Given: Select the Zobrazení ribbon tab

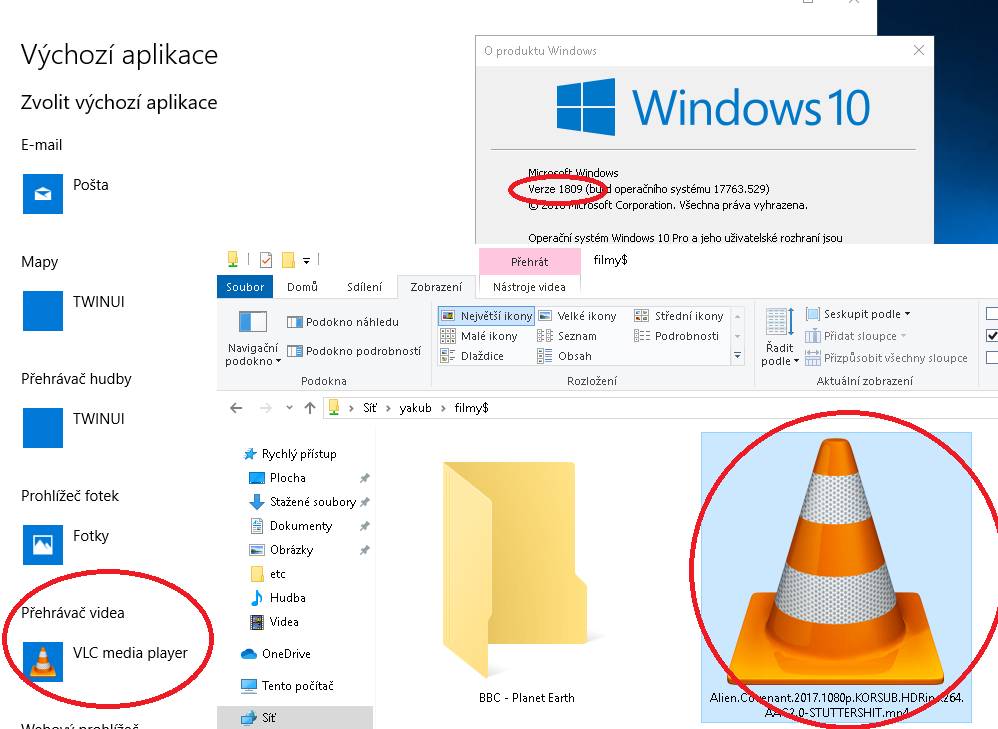Looking at the screenshot, I should (x=436, y=287).
